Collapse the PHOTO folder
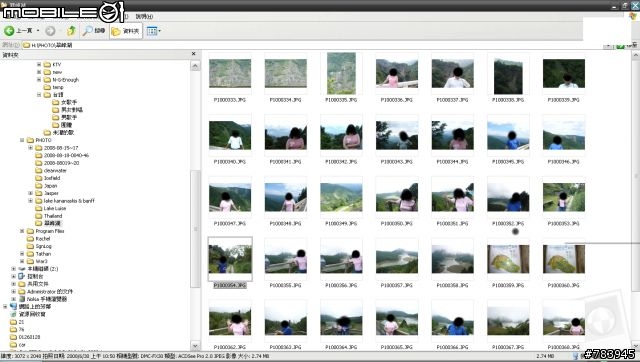The height and width of the screenshot is (362, 640). (22, 140)
